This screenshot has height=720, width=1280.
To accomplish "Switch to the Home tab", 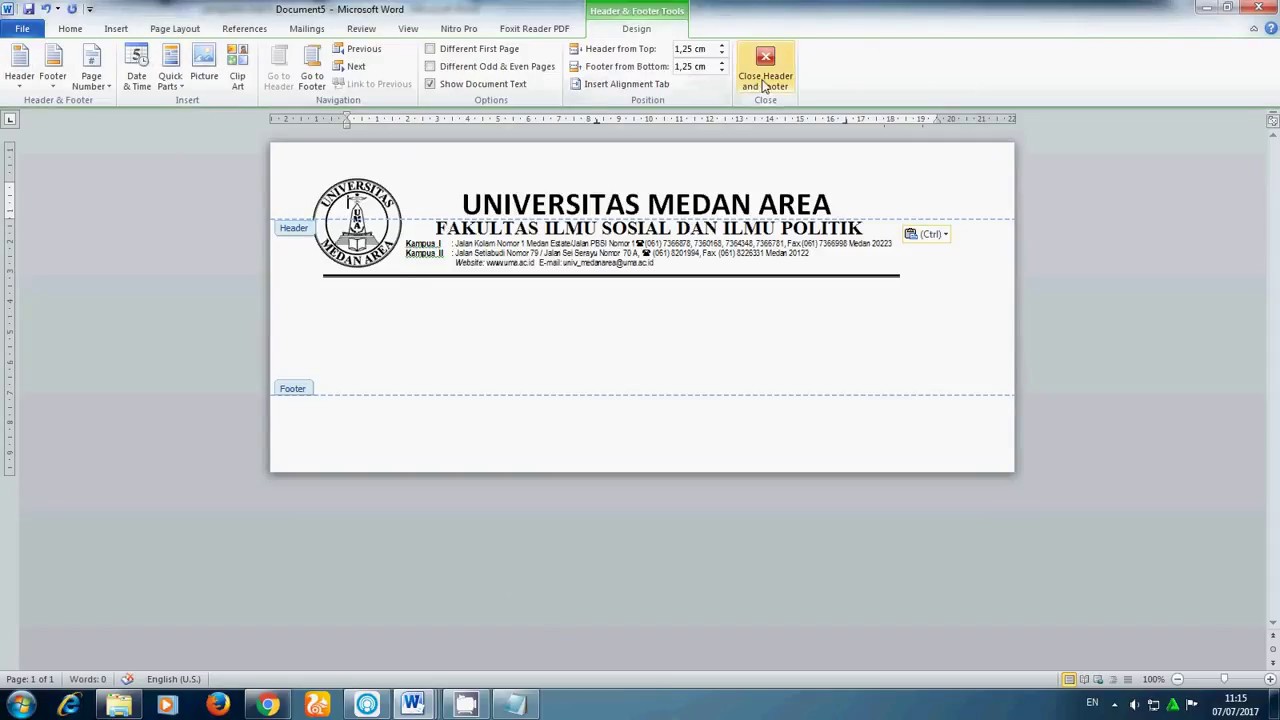I will pyautogui.click(x=70, y=29).
